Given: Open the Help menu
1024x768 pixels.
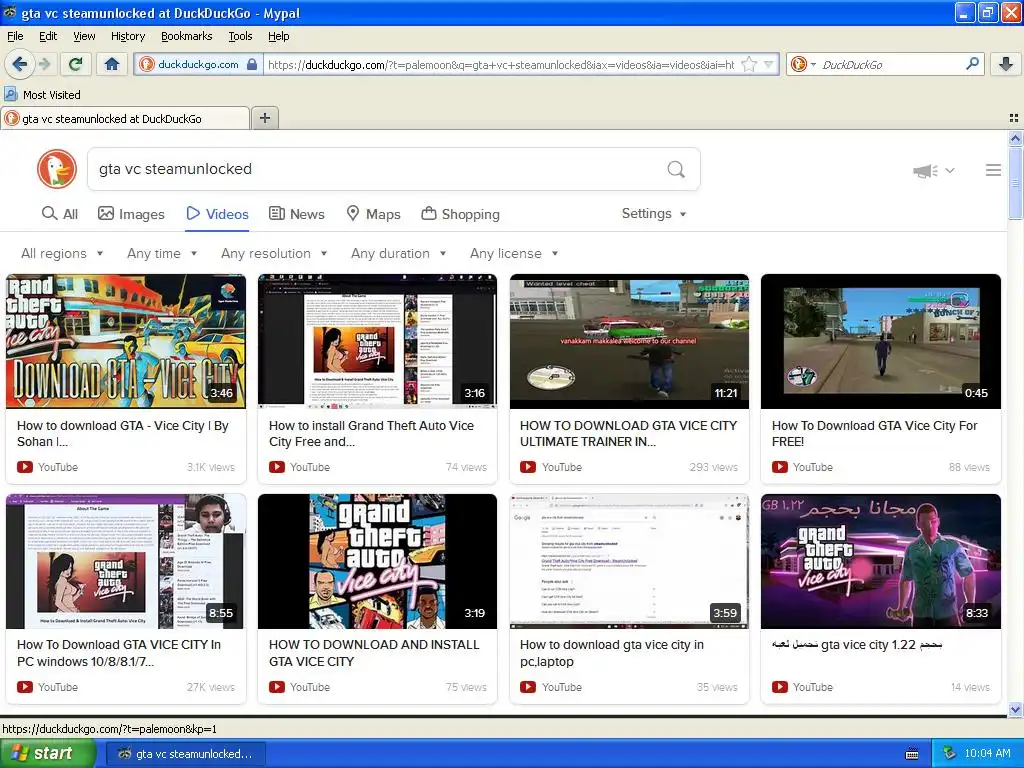Looking at the screenshot, I should [278, 36].
